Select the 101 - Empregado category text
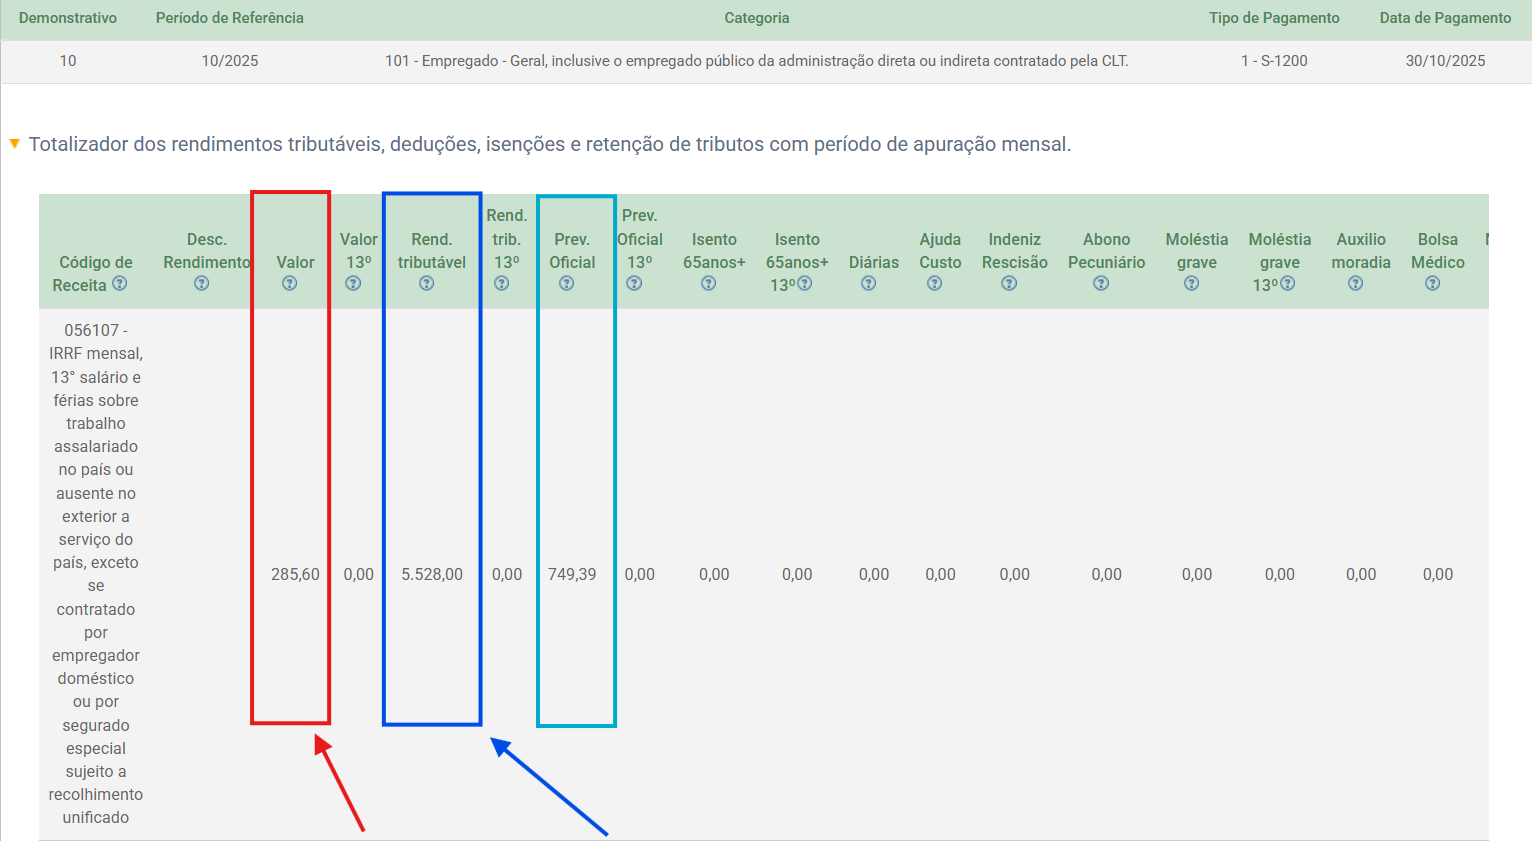This screenshot has width=1532, height=841. [x=757, y=61]
